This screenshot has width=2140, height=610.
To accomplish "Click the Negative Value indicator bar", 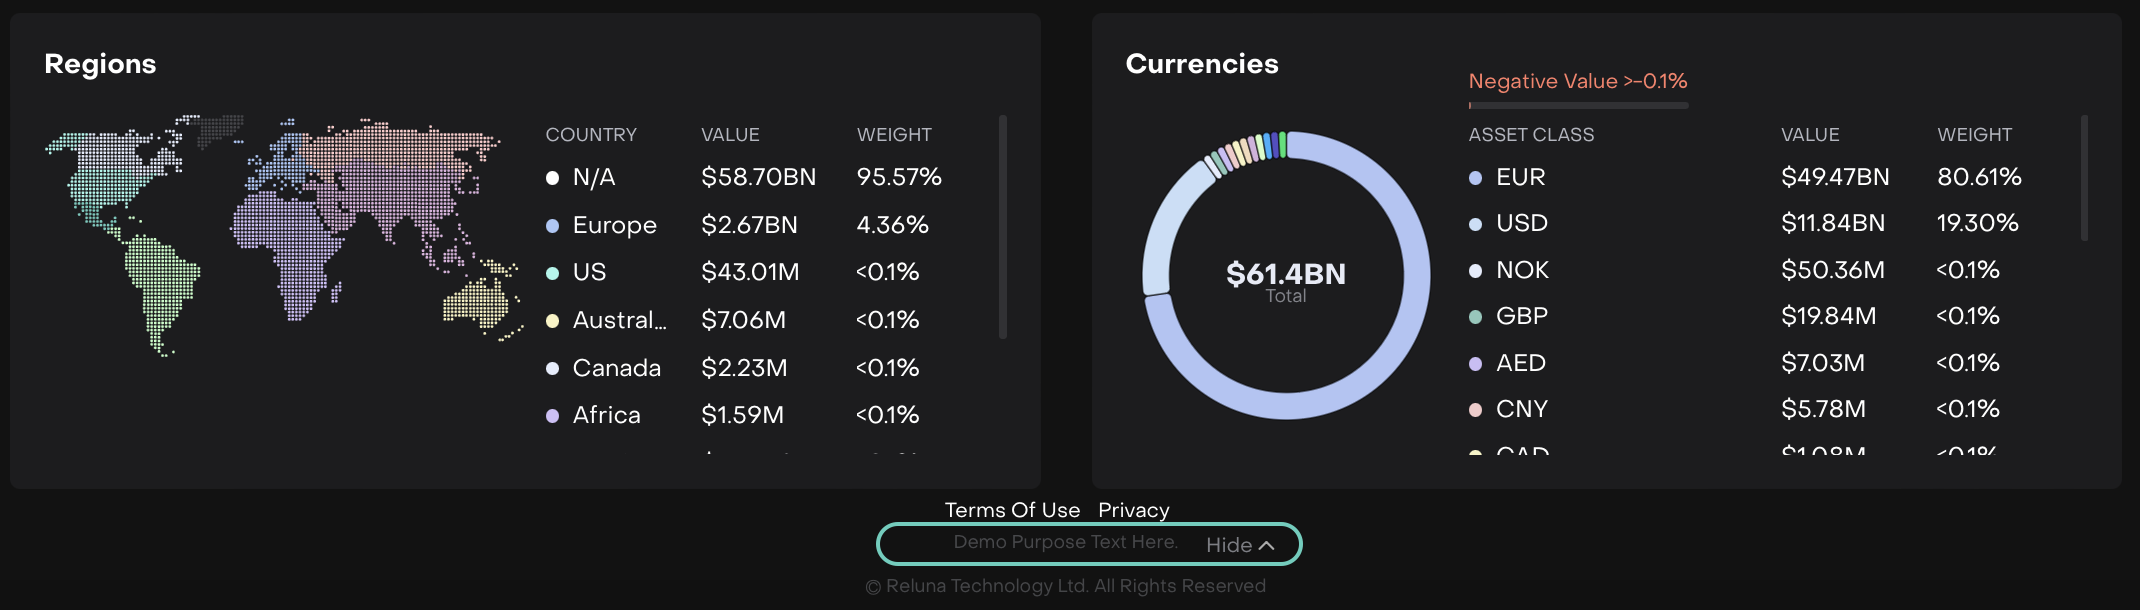I will [1578, 105].
